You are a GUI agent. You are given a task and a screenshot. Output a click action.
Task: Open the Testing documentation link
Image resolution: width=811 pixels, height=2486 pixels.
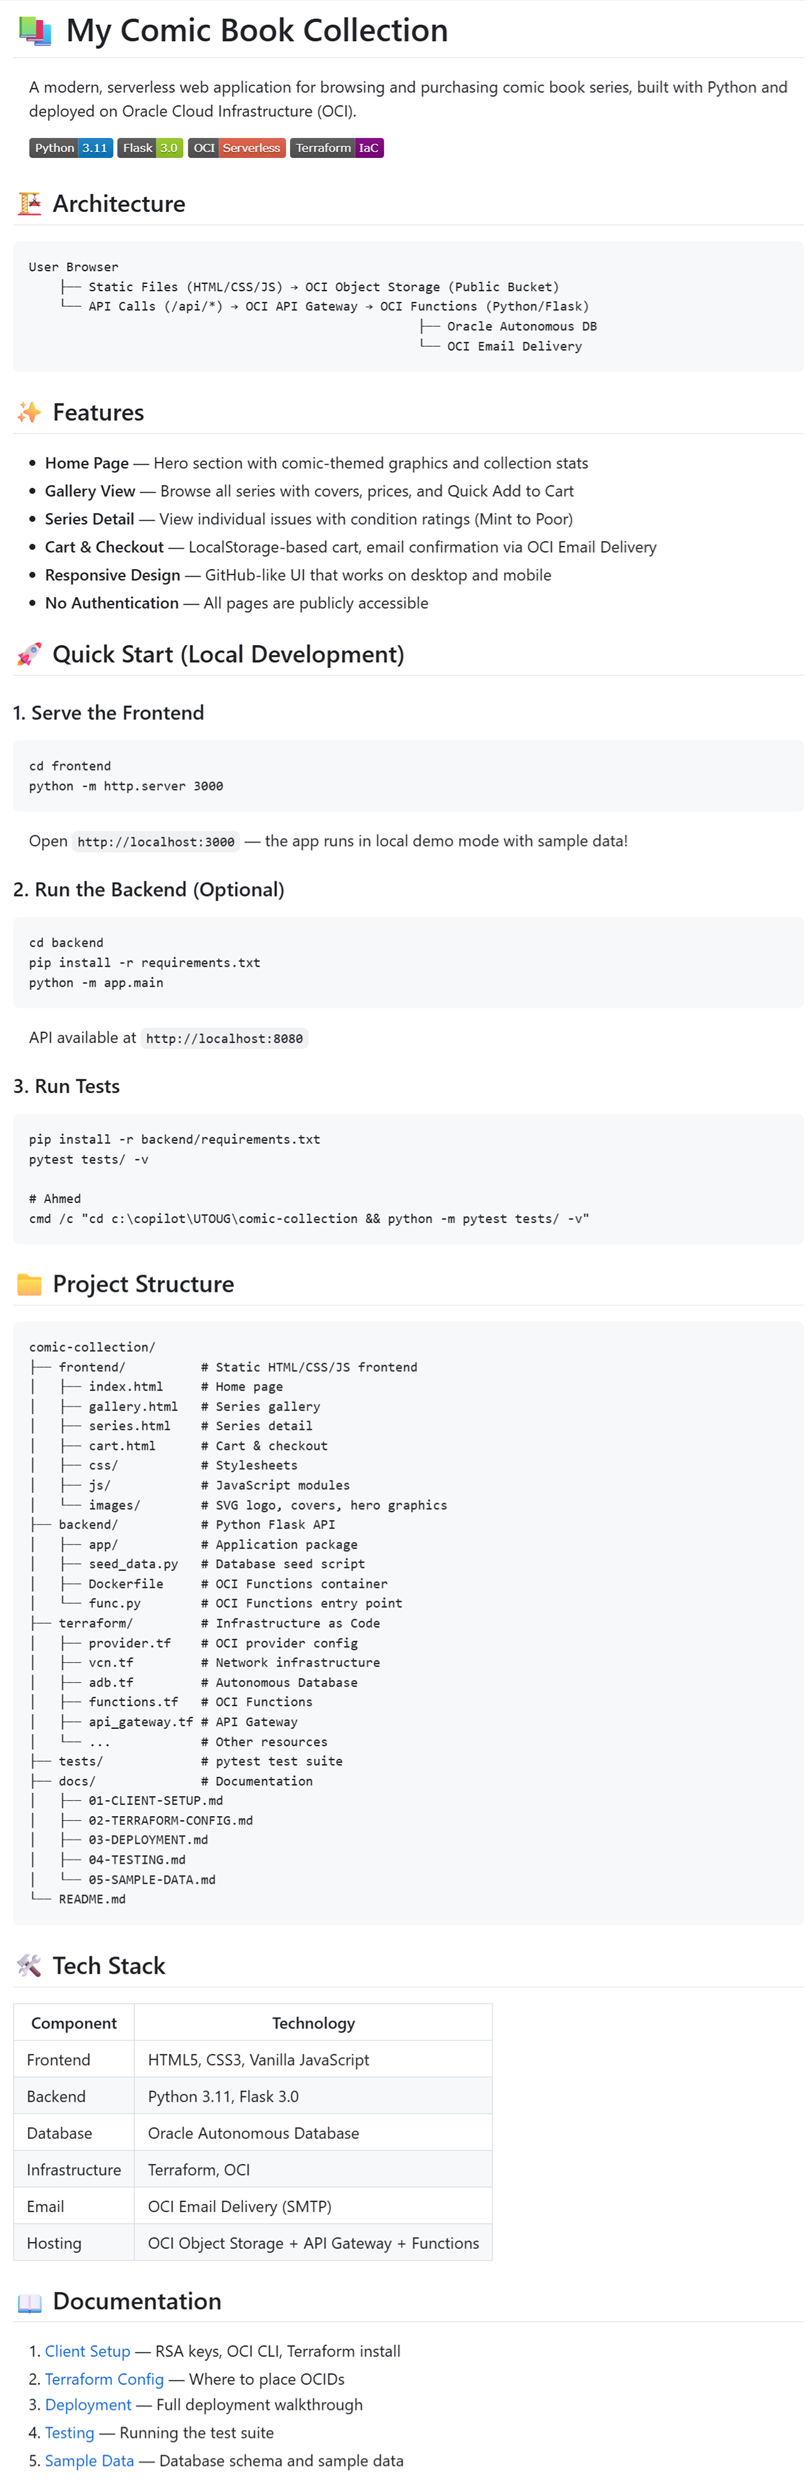tap(69, 2433)
